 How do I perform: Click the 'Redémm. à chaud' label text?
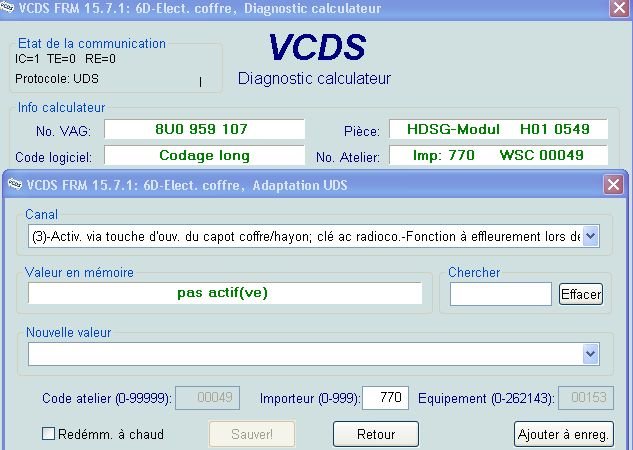tap(111, 434)
